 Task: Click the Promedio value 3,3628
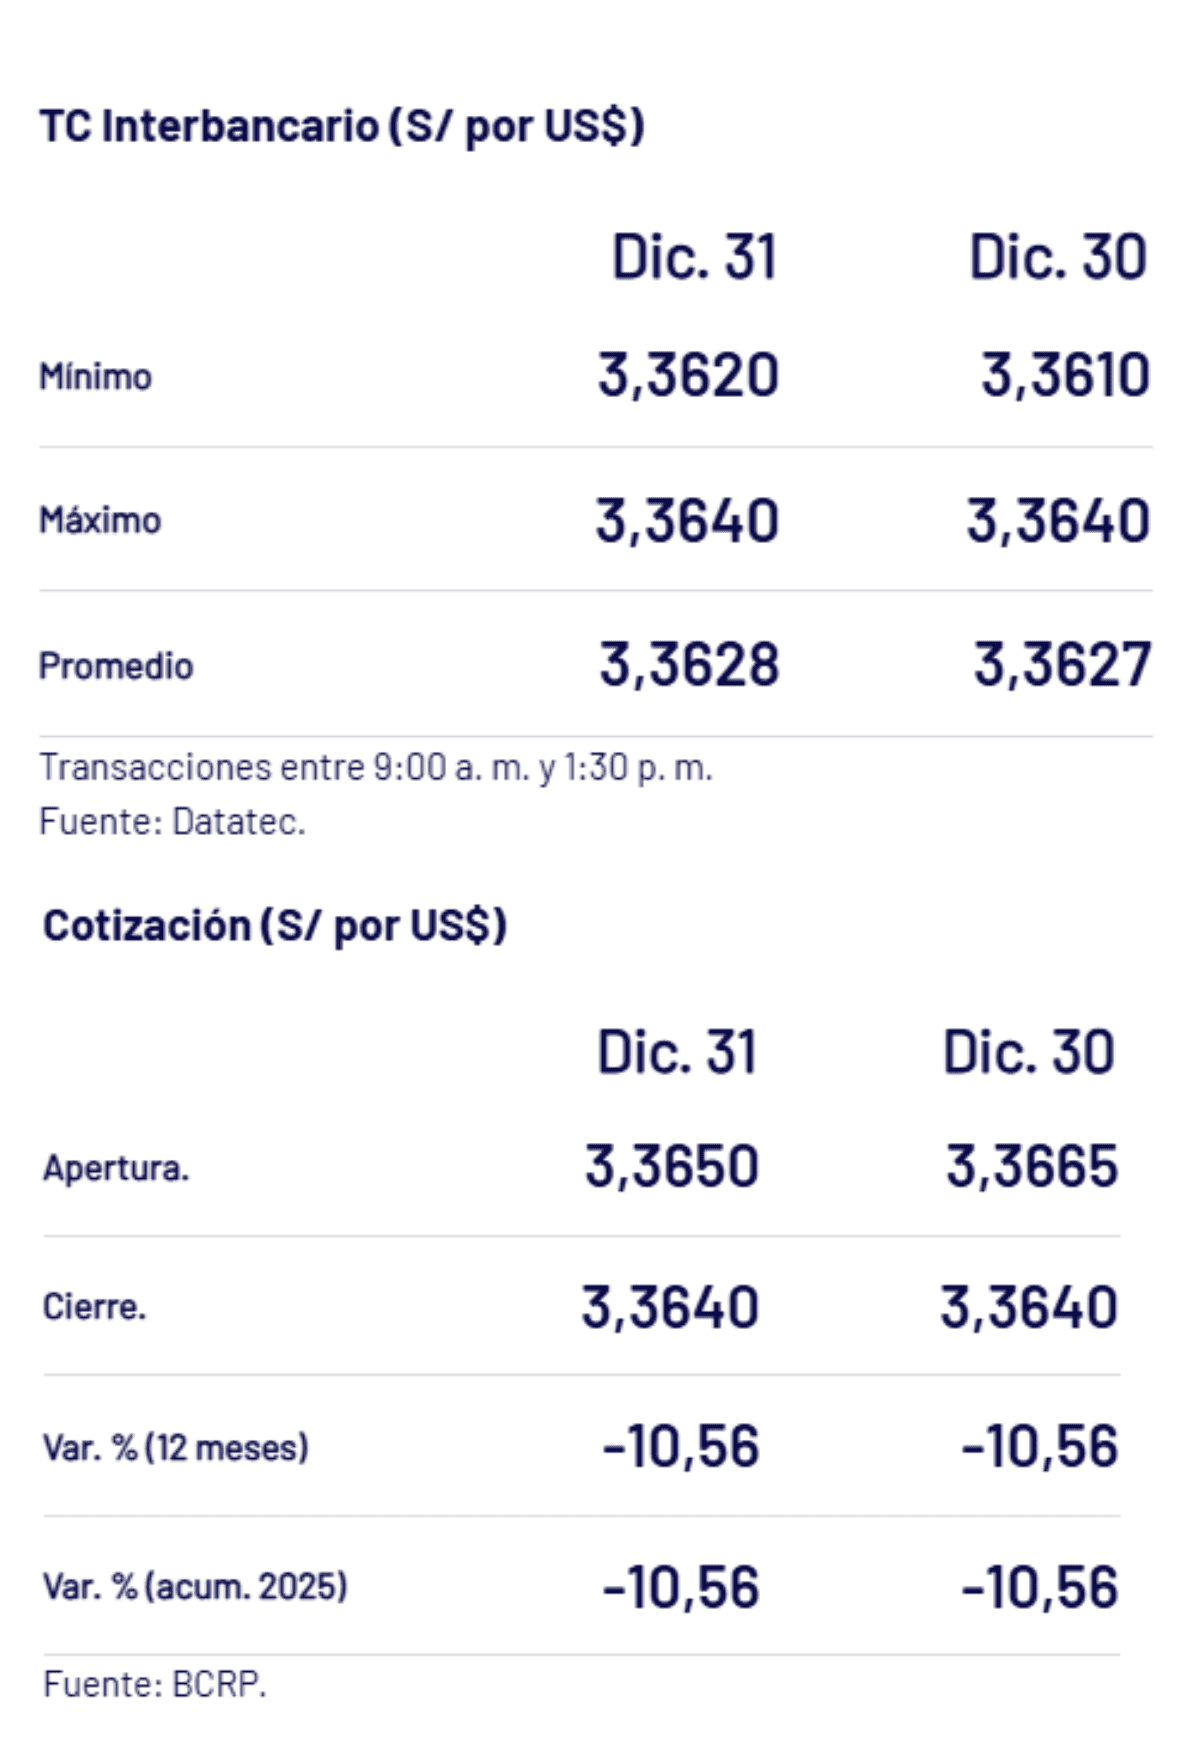point(689,665)
